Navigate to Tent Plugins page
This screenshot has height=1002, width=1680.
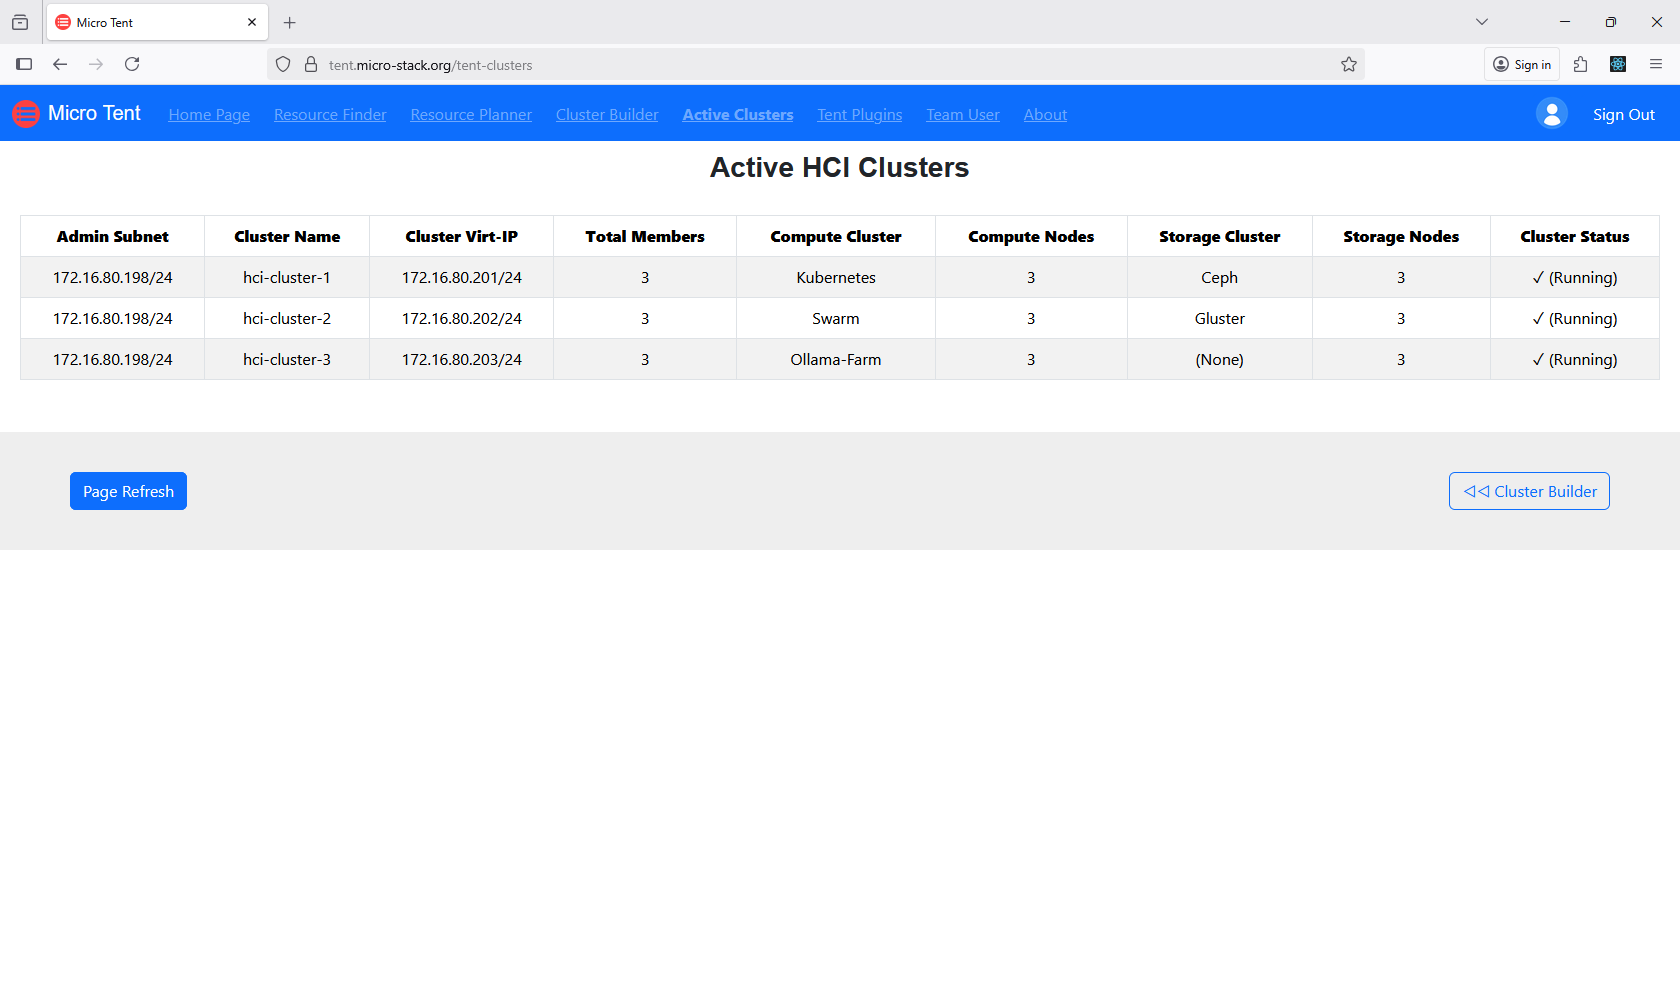click(859, 115)
